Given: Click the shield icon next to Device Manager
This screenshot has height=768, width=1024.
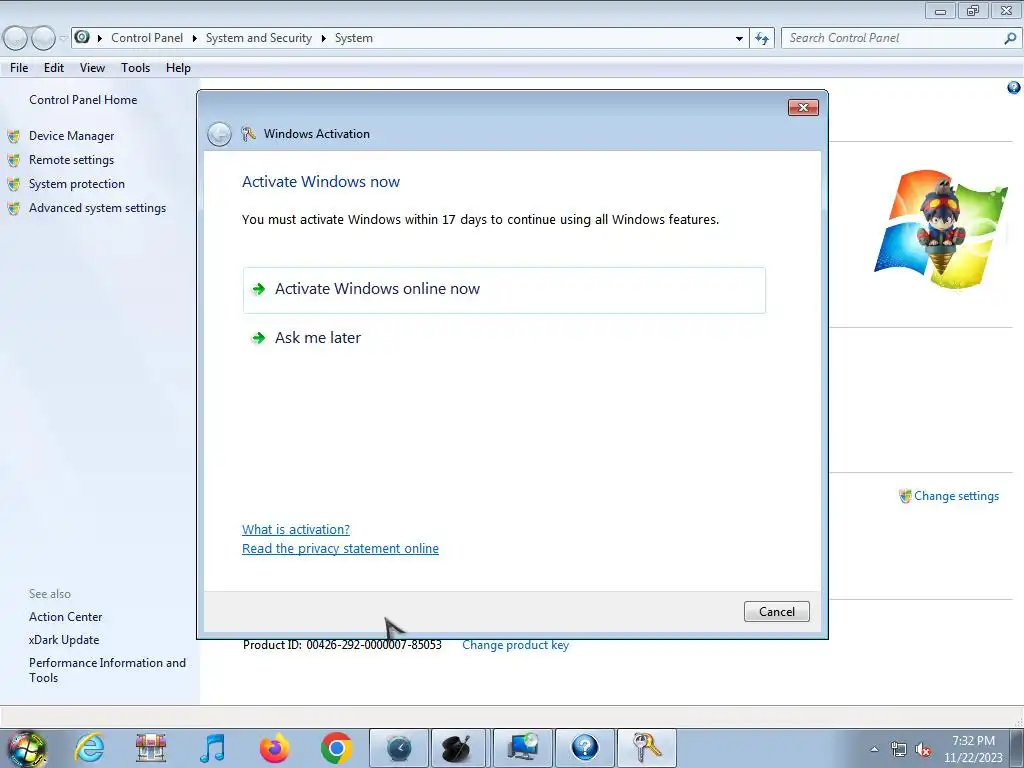Looking at the screenshot, I should [14, 136].
